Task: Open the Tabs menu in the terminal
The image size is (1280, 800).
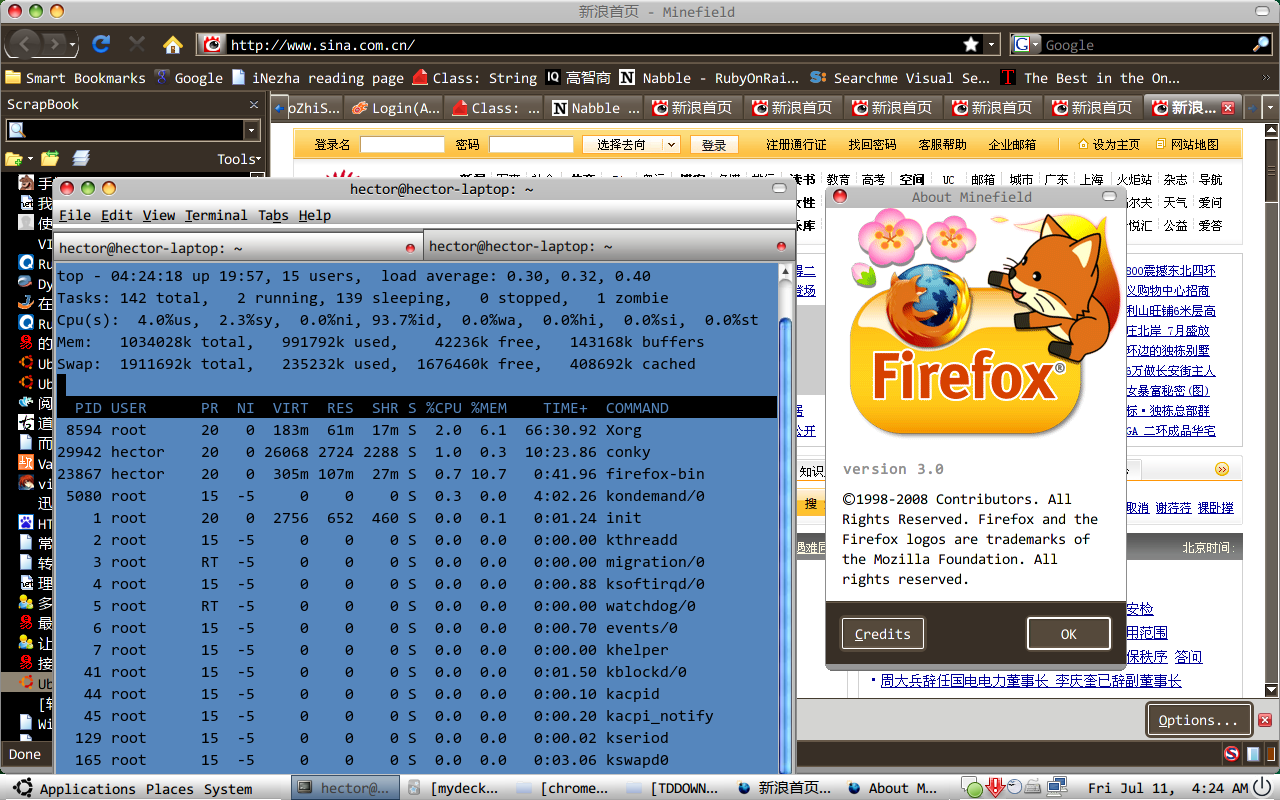Action: (273, 215)
